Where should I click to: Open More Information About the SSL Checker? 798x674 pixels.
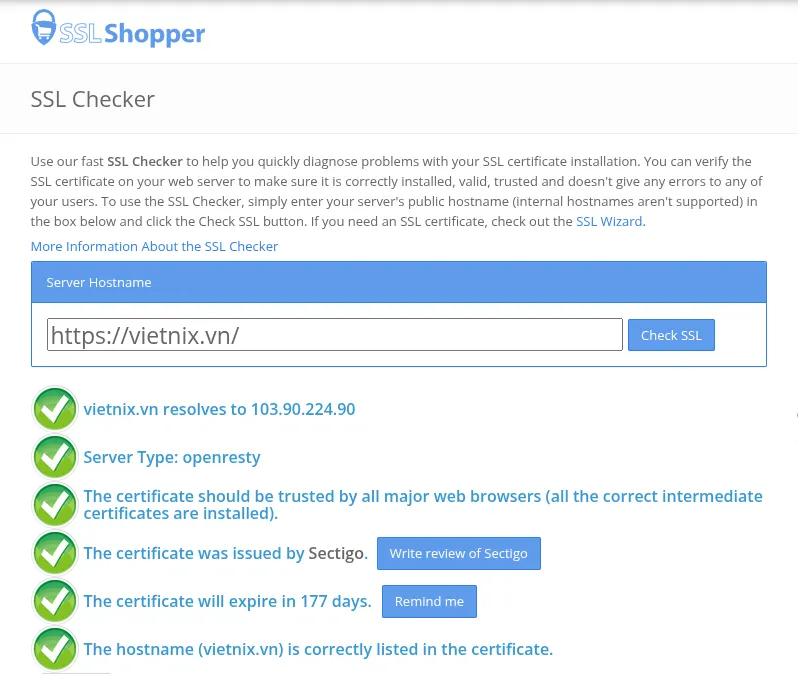154,246
